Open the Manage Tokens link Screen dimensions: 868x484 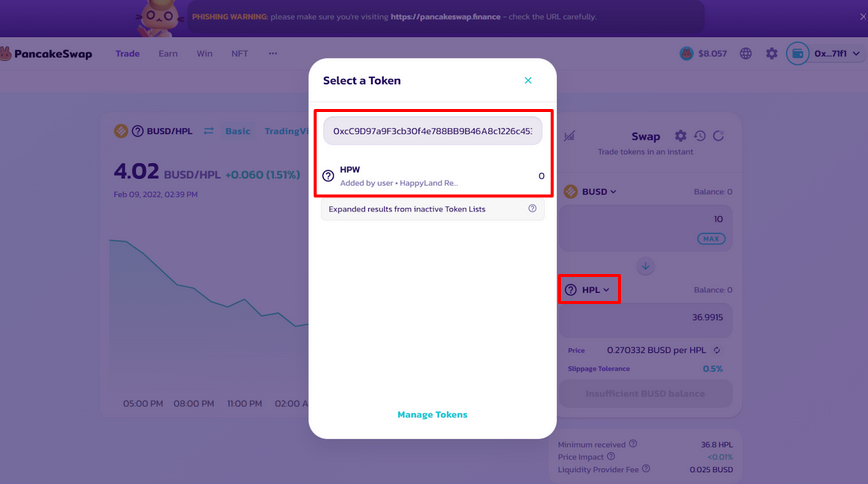tap(432, 414)
